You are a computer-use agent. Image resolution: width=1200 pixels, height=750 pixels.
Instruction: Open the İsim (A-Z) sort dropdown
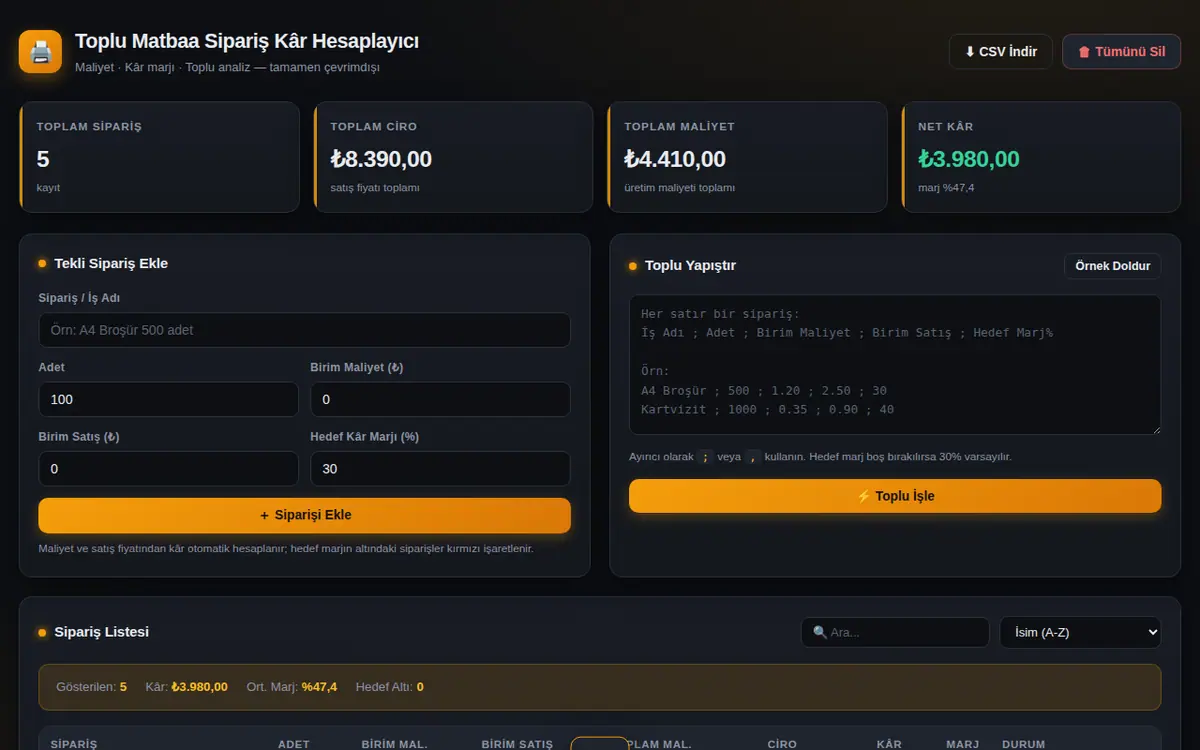pos(1081,632)
